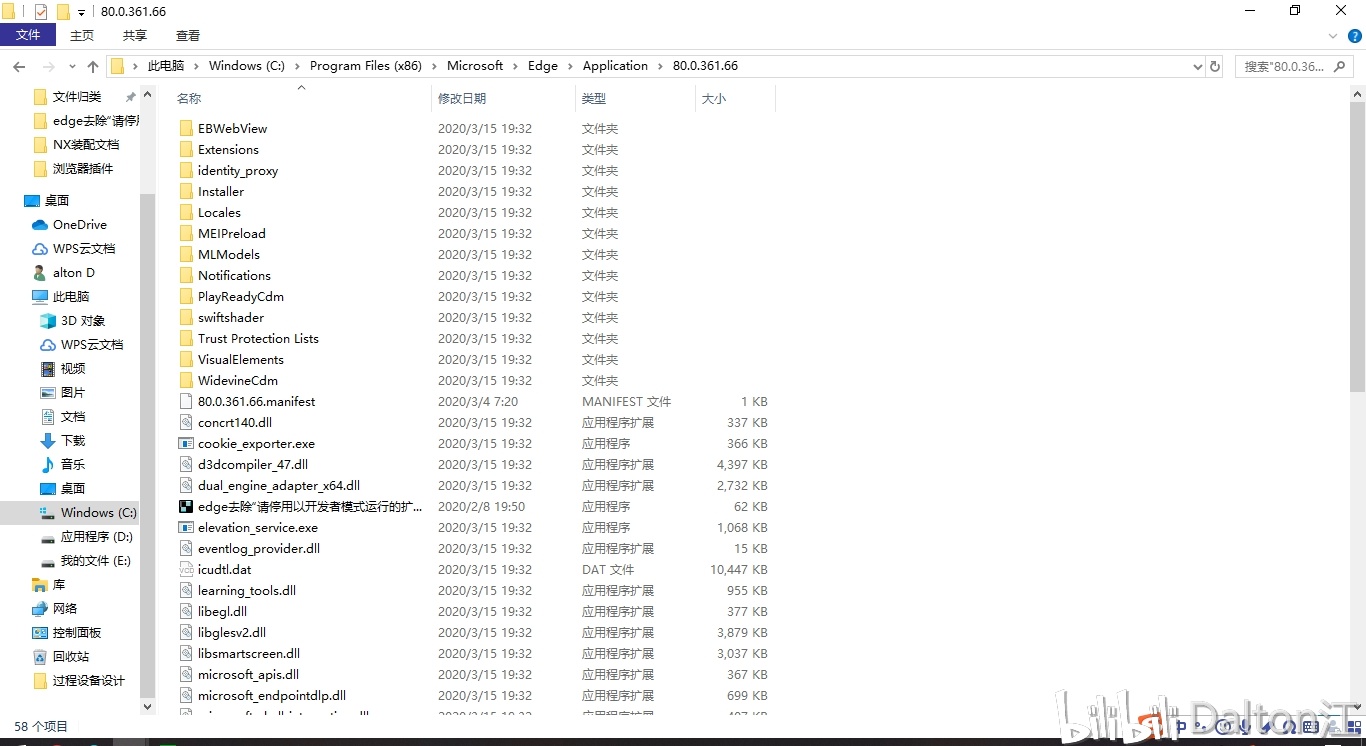Select d3dcompiler_47.dll in the list

(x=252, y=464)
